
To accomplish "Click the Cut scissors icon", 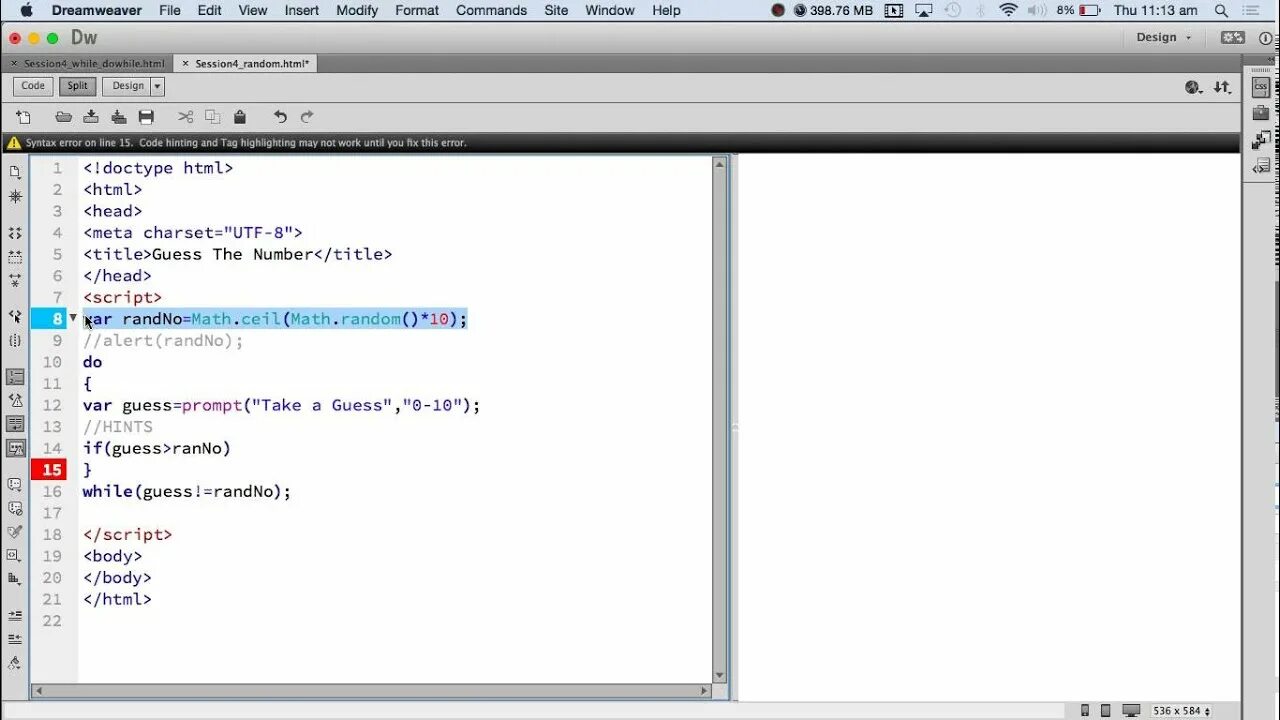I will 185,117.
